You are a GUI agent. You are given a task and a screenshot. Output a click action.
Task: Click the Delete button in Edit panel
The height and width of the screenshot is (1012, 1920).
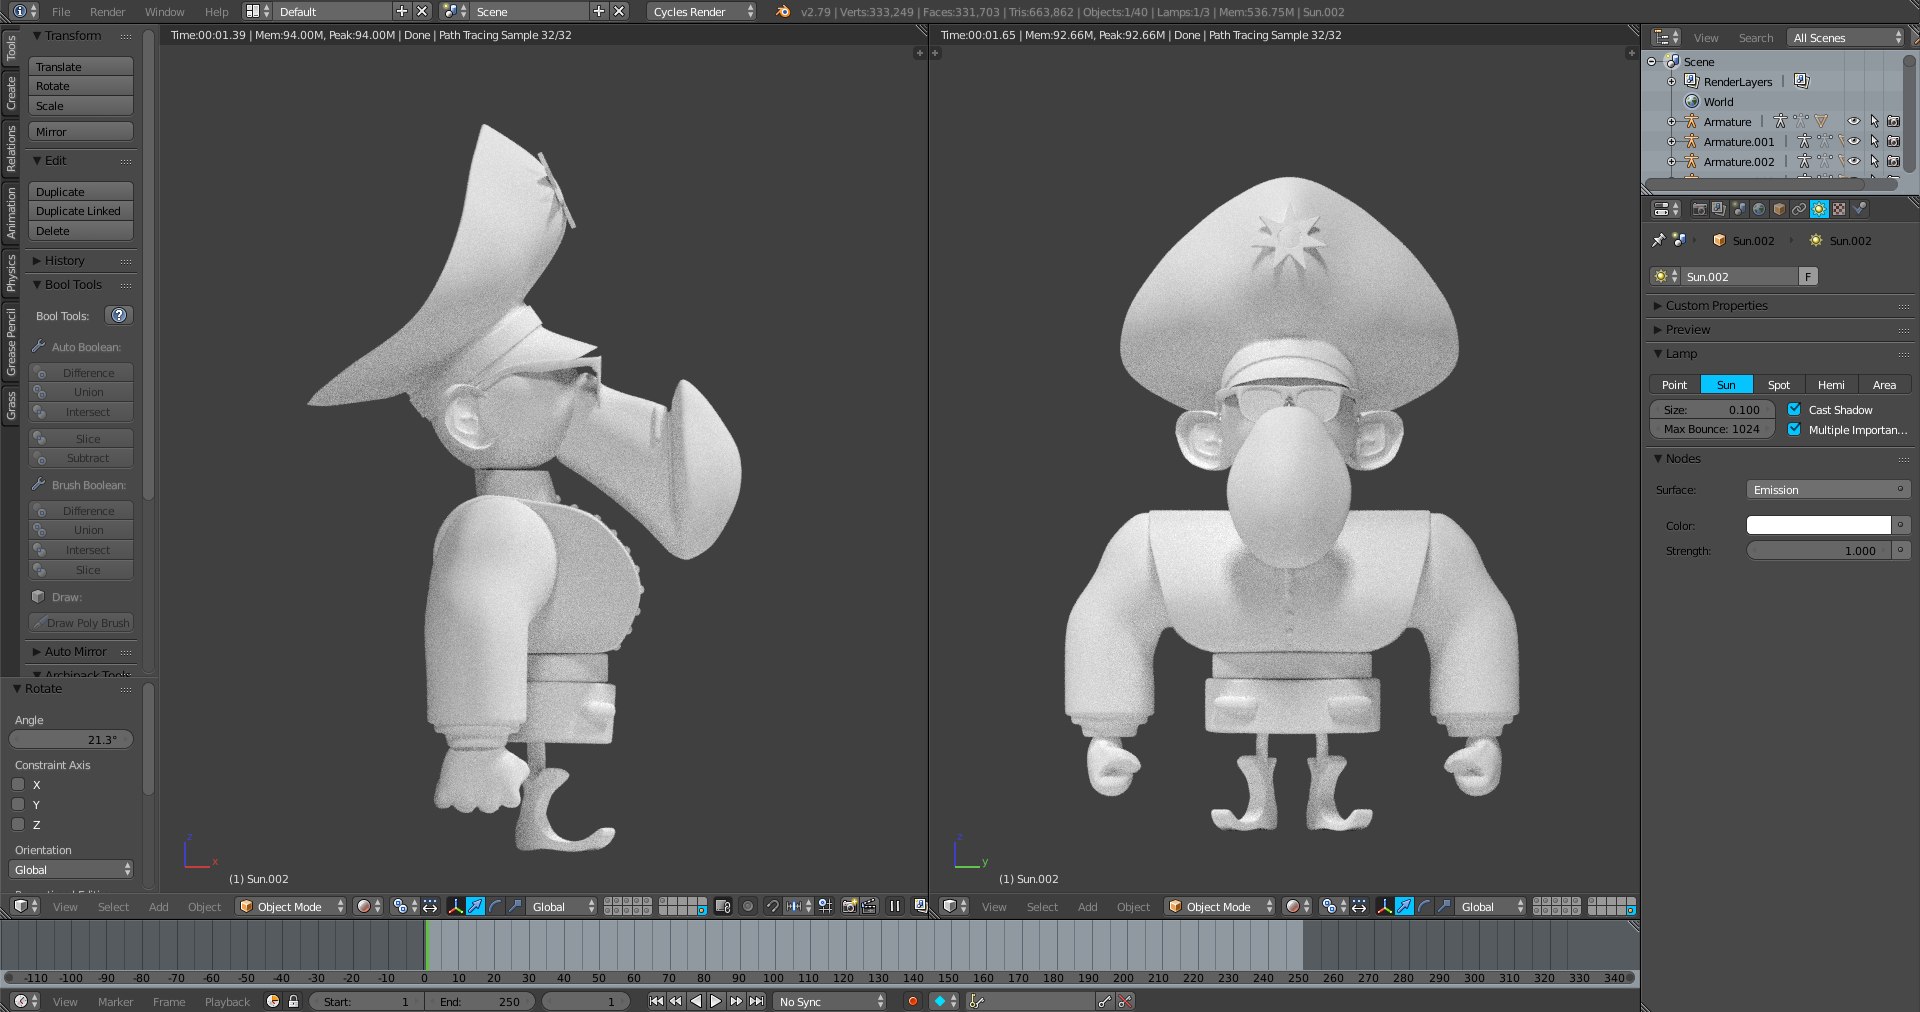click(81, 231)
